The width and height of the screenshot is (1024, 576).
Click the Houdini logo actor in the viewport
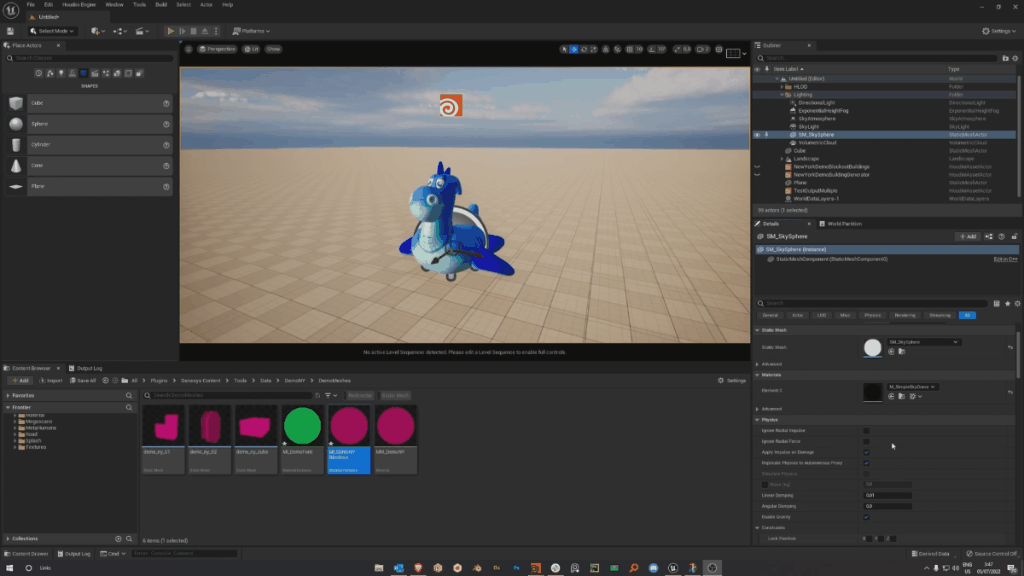pyautogui.click(x=452, y=106)
